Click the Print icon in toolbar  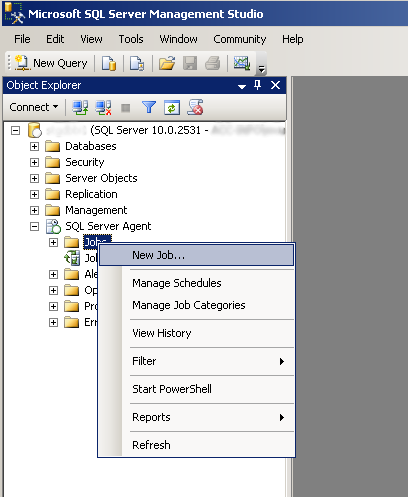point(212,63)
